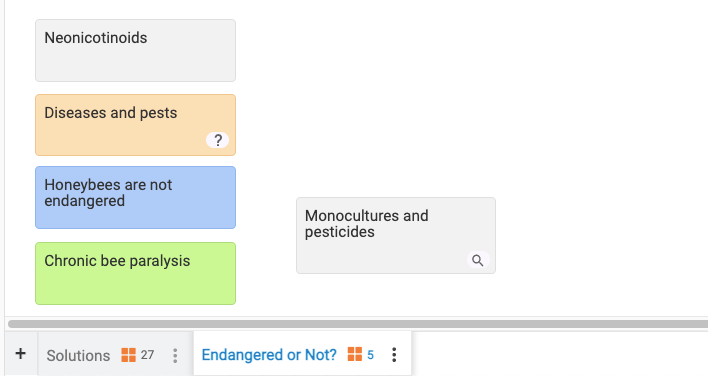Switch to the Solutions tab
Viewport: 708px width, 376px height.
click(x=78, y=356)
